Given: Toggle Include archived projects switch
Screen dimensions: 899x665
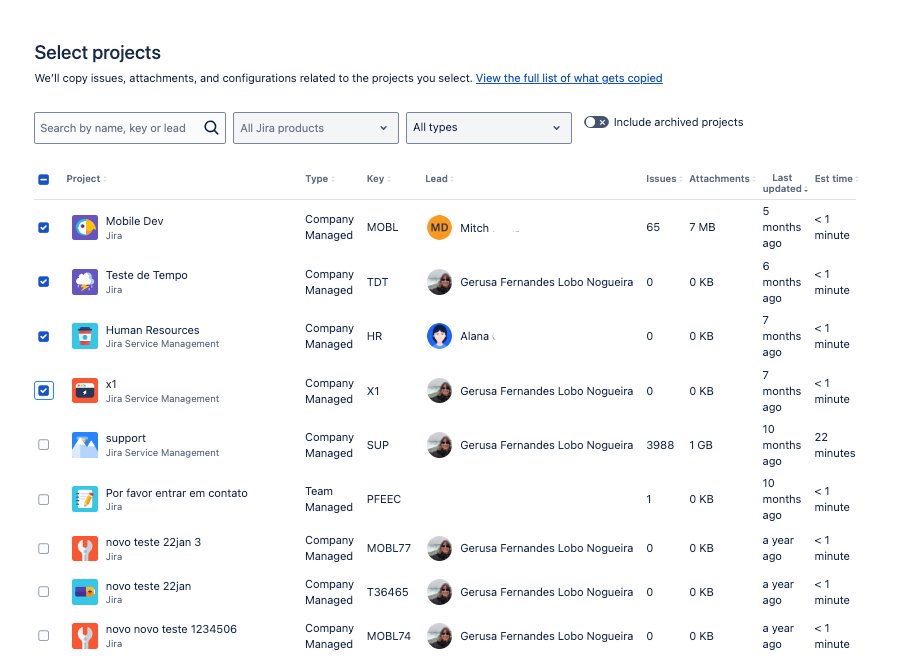Looking at the screenshot, I should pyautogui.click(x=596, y=122).
